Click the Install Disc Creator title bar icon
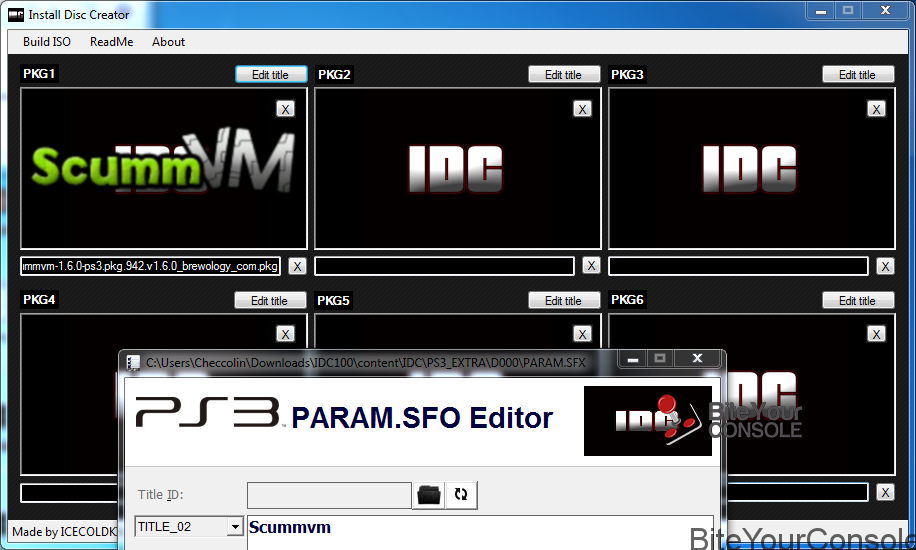 point(16,15)
